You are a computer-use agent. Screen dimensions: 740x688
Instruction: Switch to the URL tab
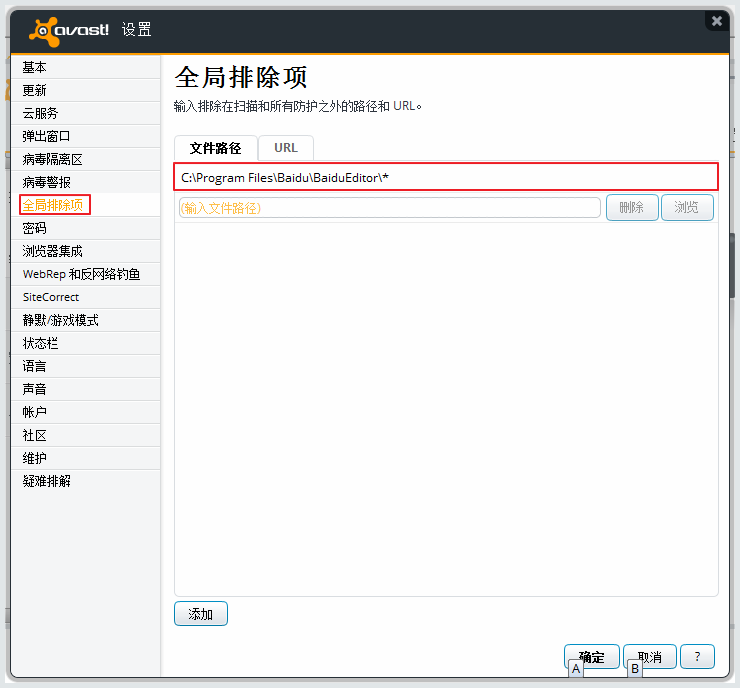click(x=286, y=148)
